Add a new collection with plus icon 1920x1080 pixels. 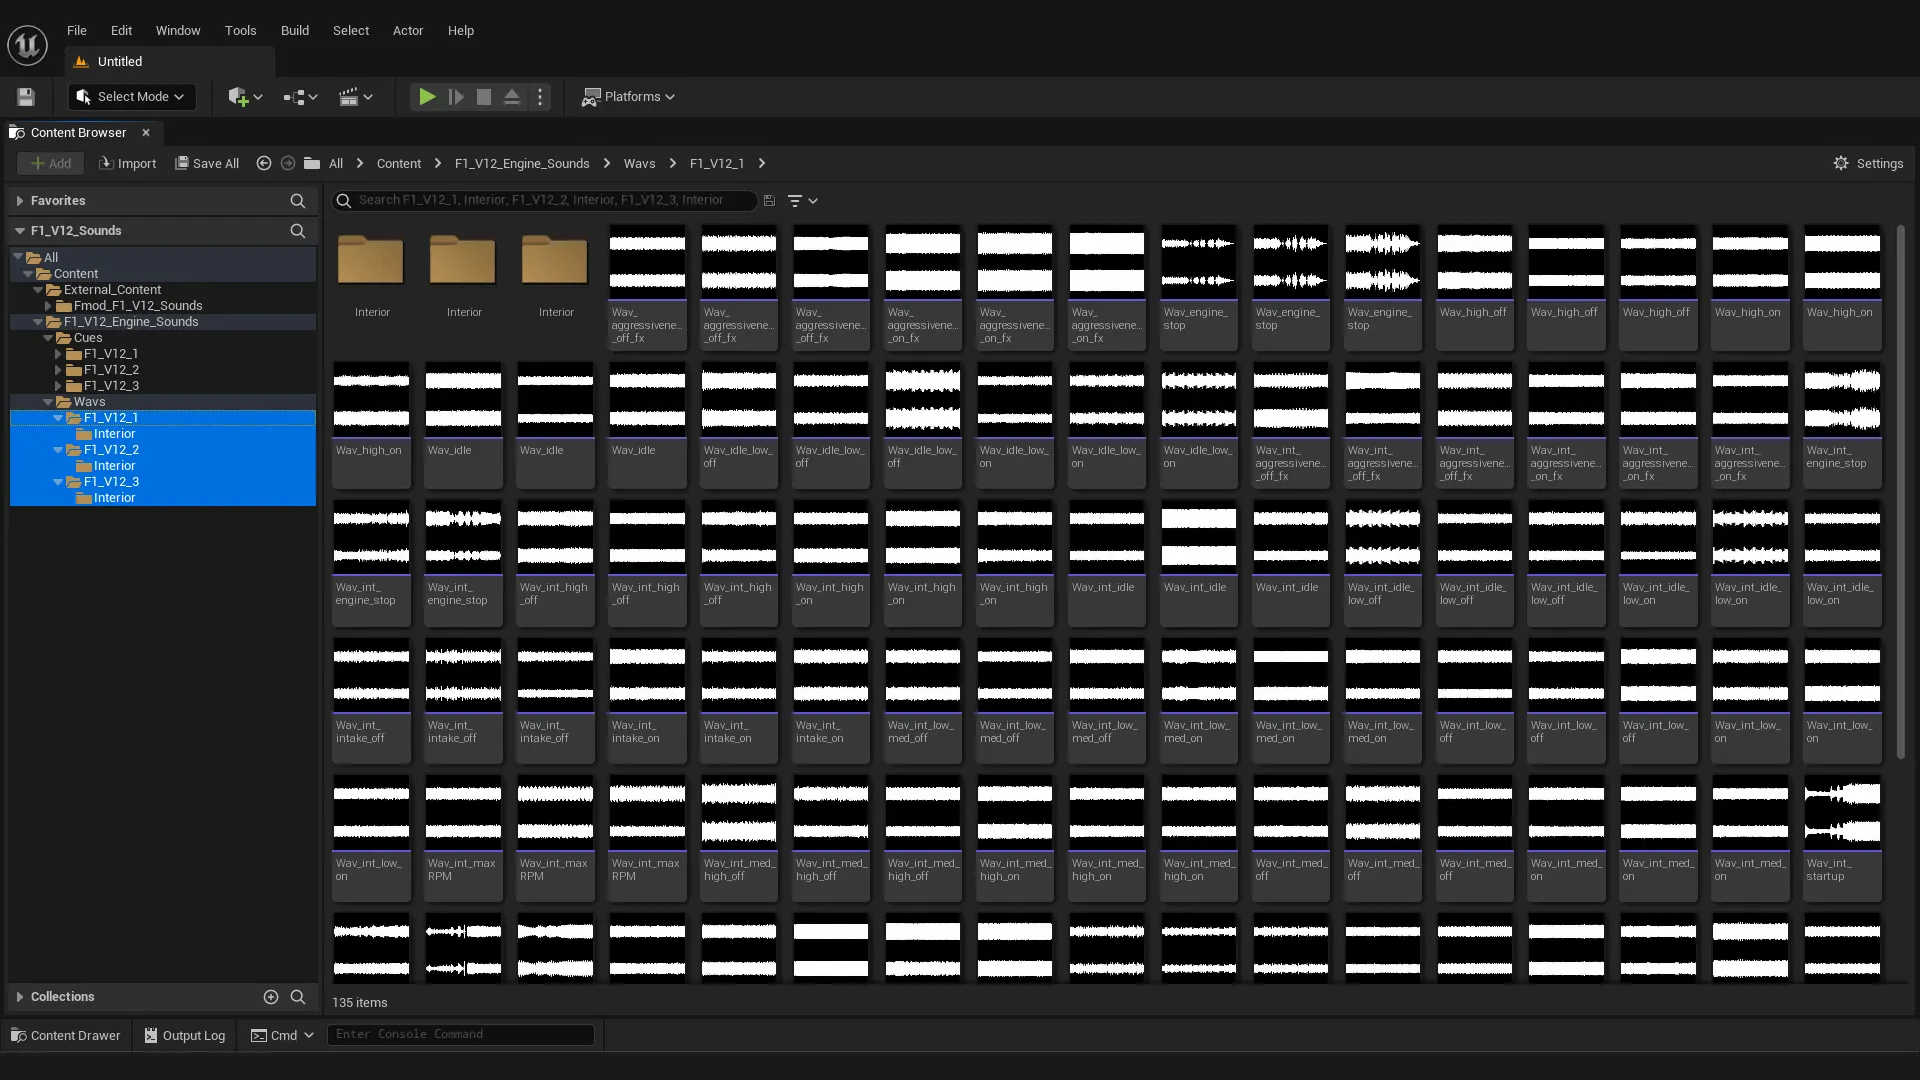pos(270,997)
